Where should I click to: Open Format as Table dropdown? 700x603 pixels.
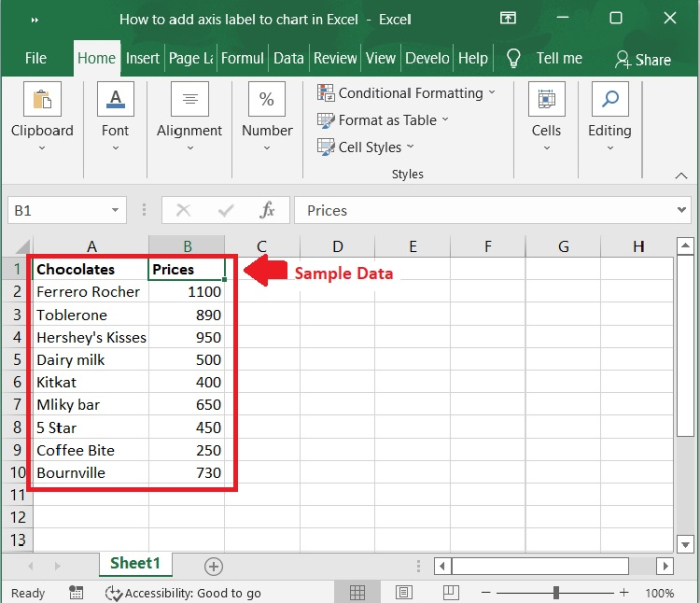click(x=383, y=120)
